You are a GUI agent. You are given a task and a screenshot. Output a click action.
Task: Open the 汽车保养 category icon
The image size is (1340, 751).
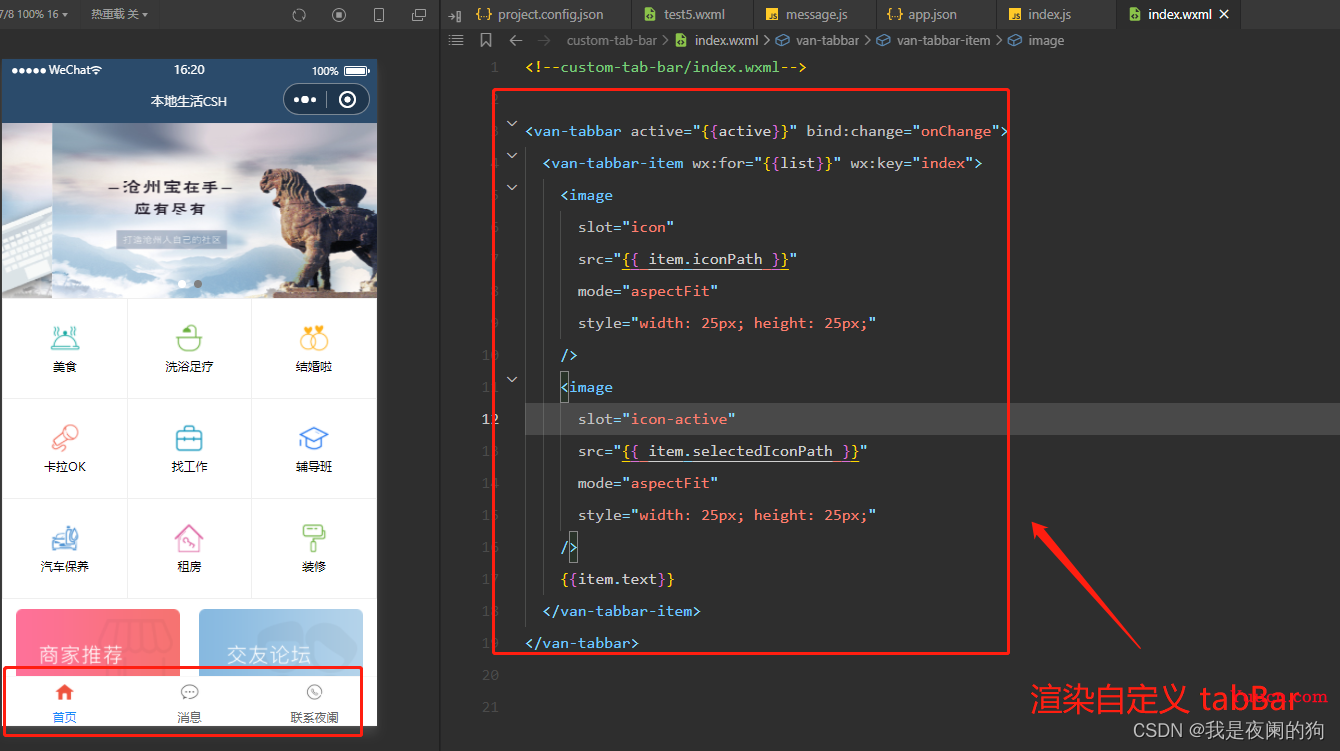(x=65, y=538)
